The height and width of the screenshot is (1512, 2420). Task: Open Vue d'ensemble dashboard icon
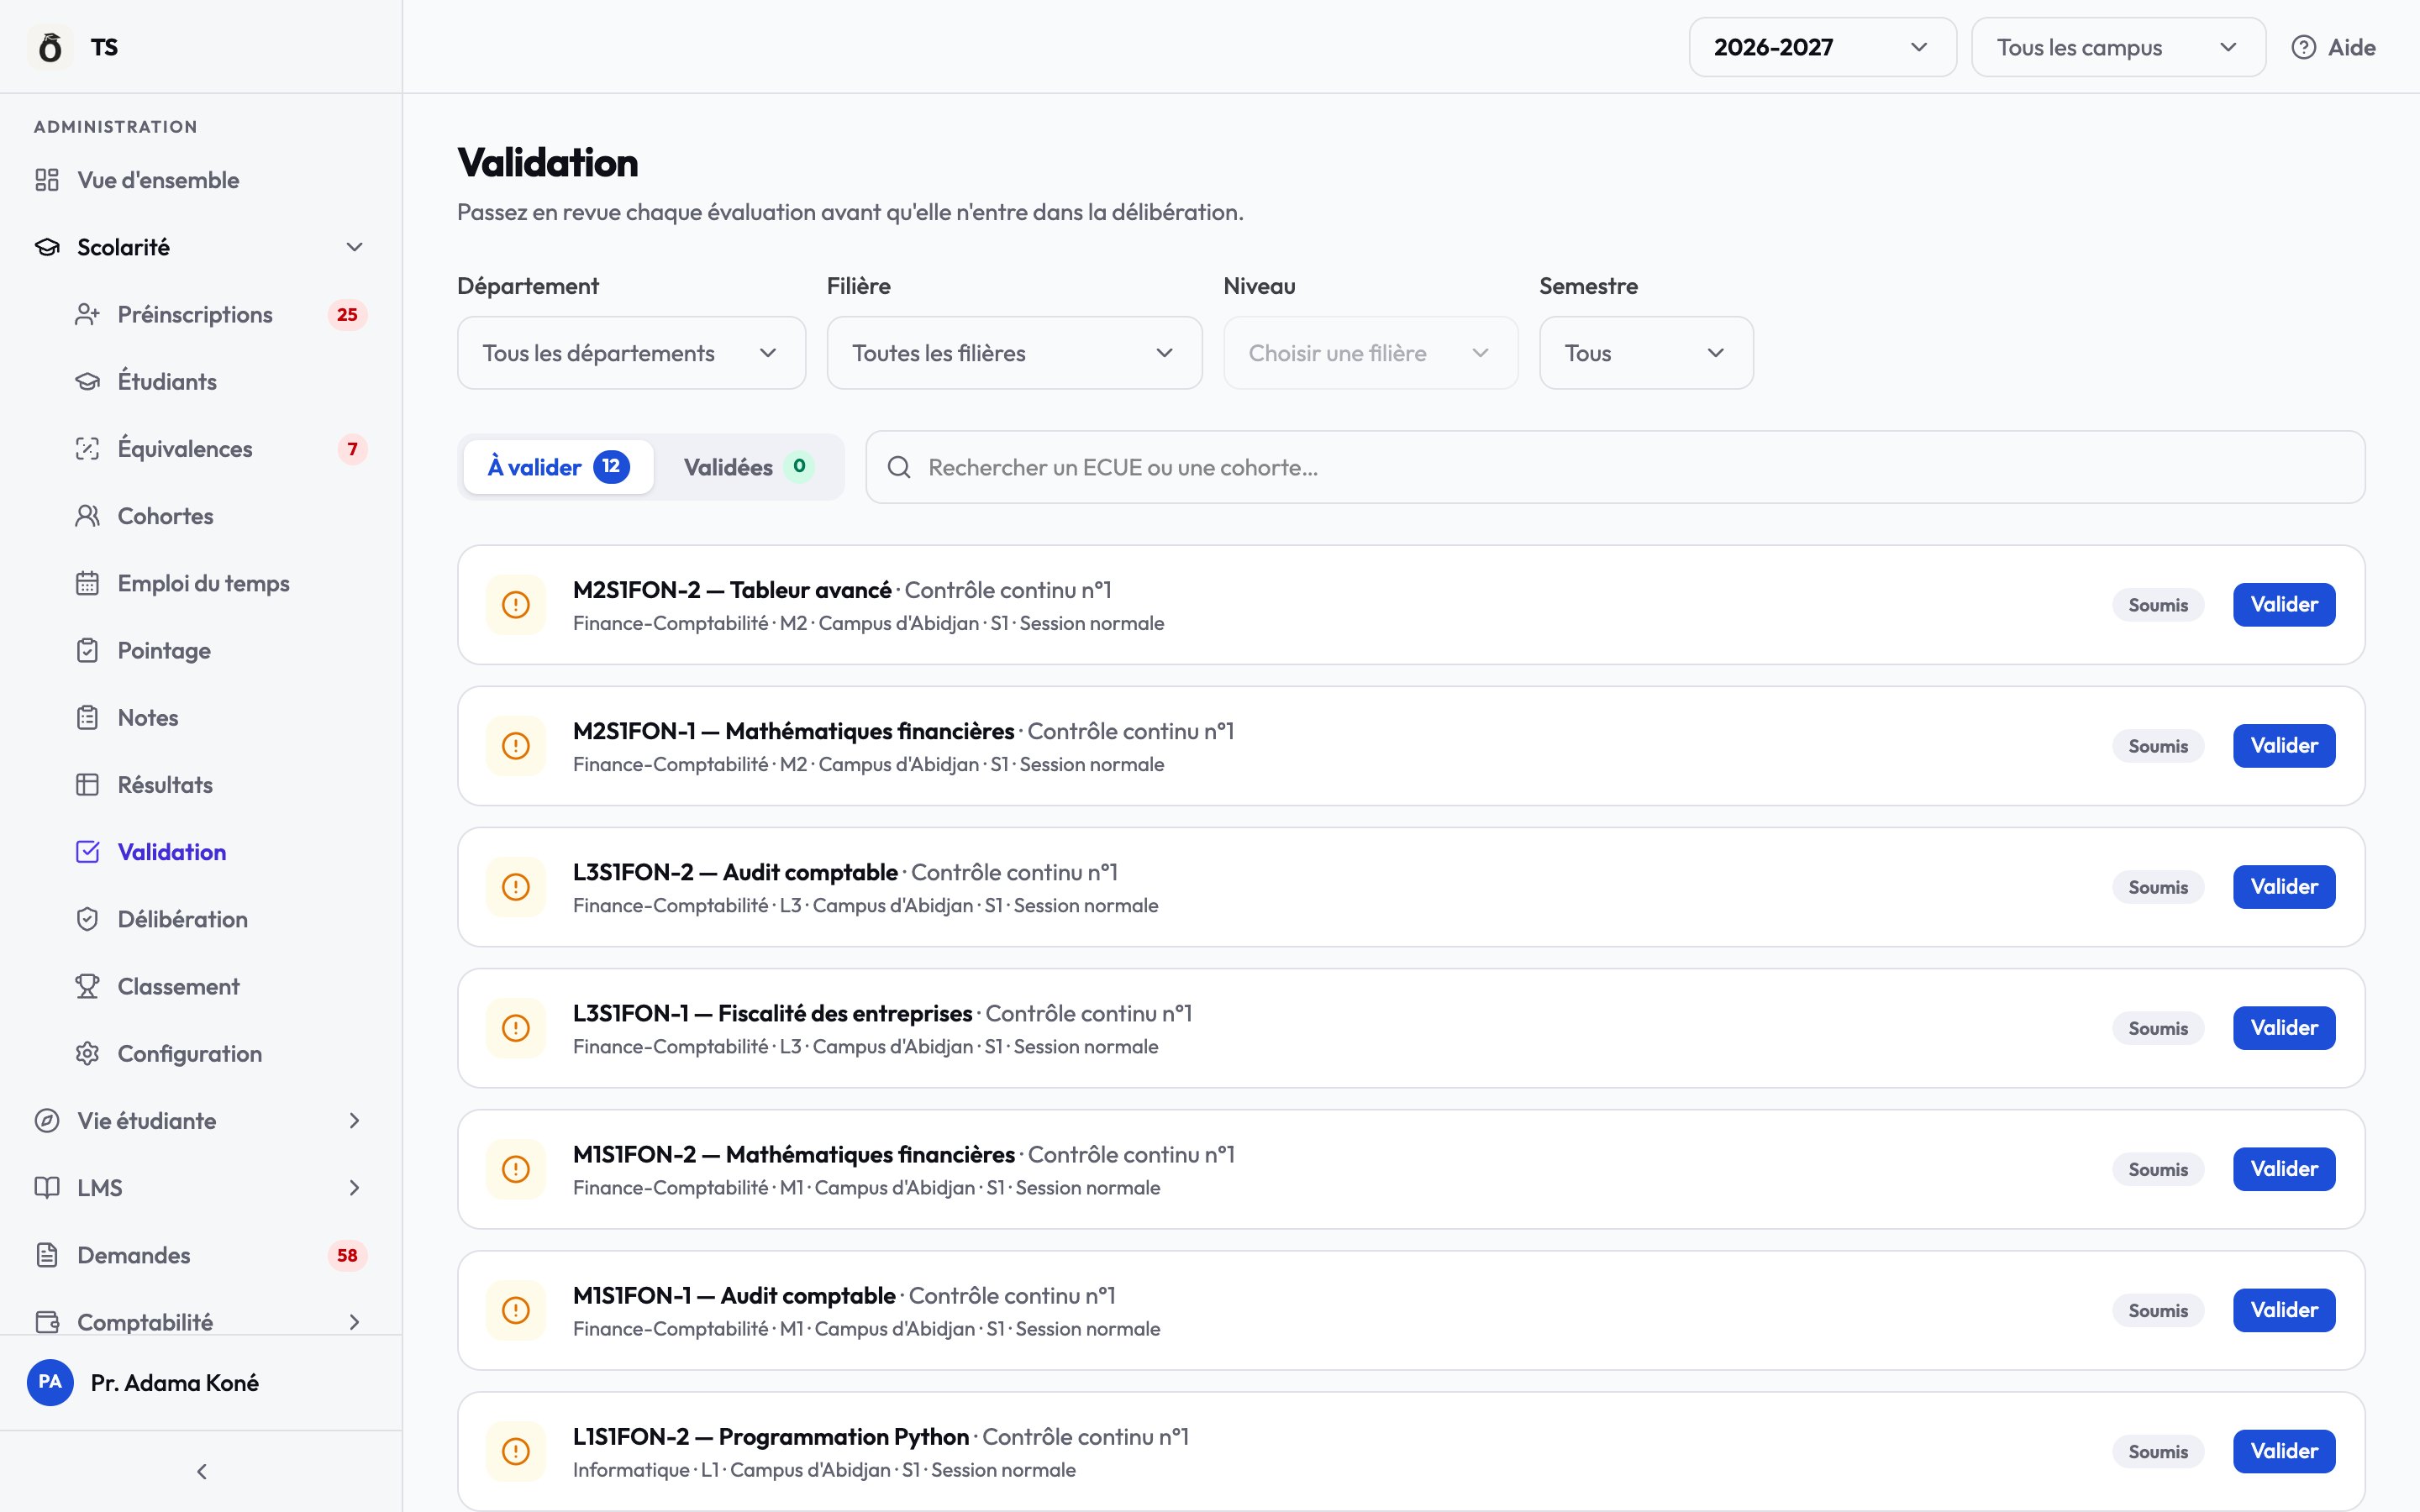tap(47, 180)
